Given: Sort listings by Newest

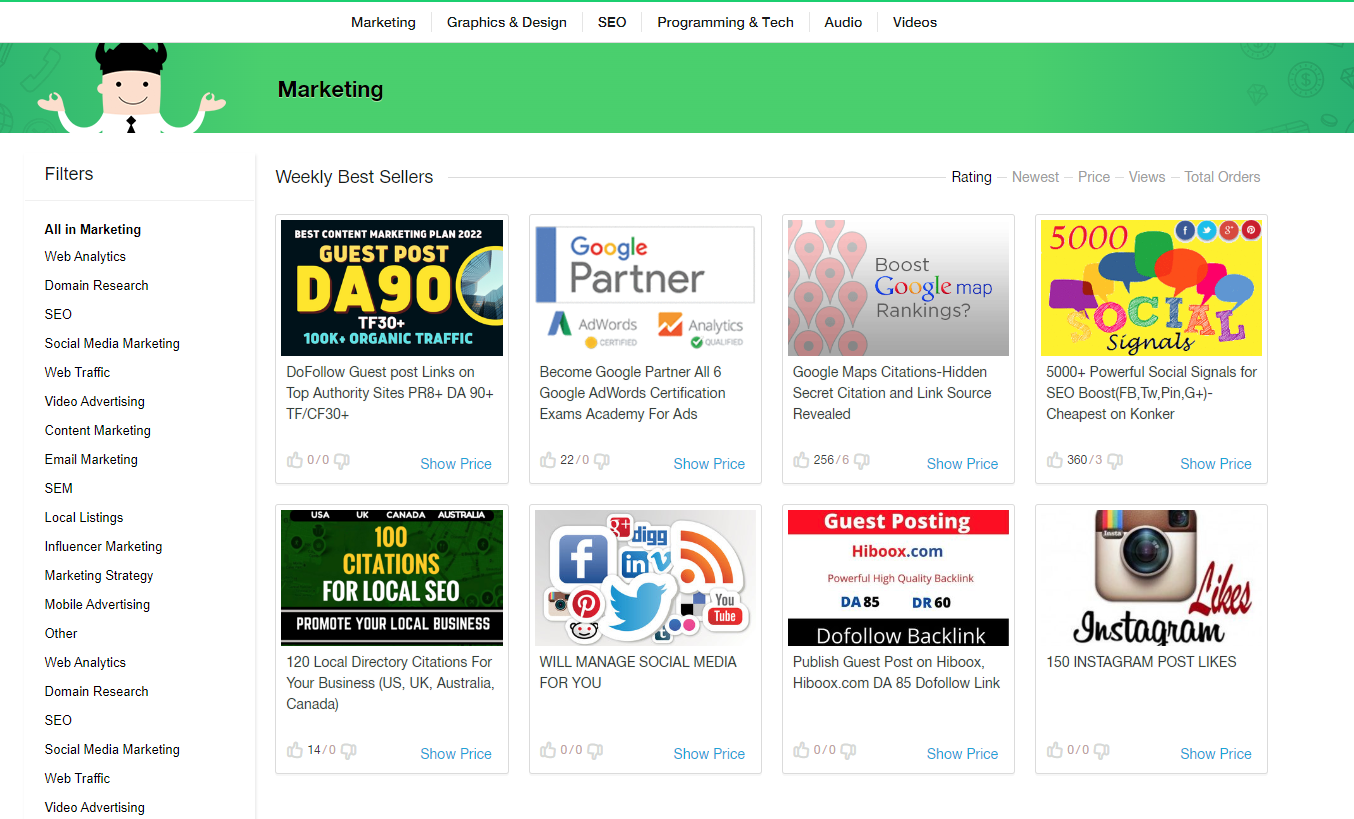Looking at the screenshot, I should pos(1035,177).
